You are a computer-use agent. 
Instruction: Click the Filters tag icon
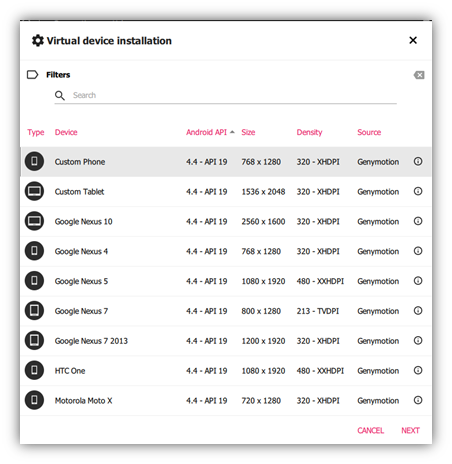32,75
